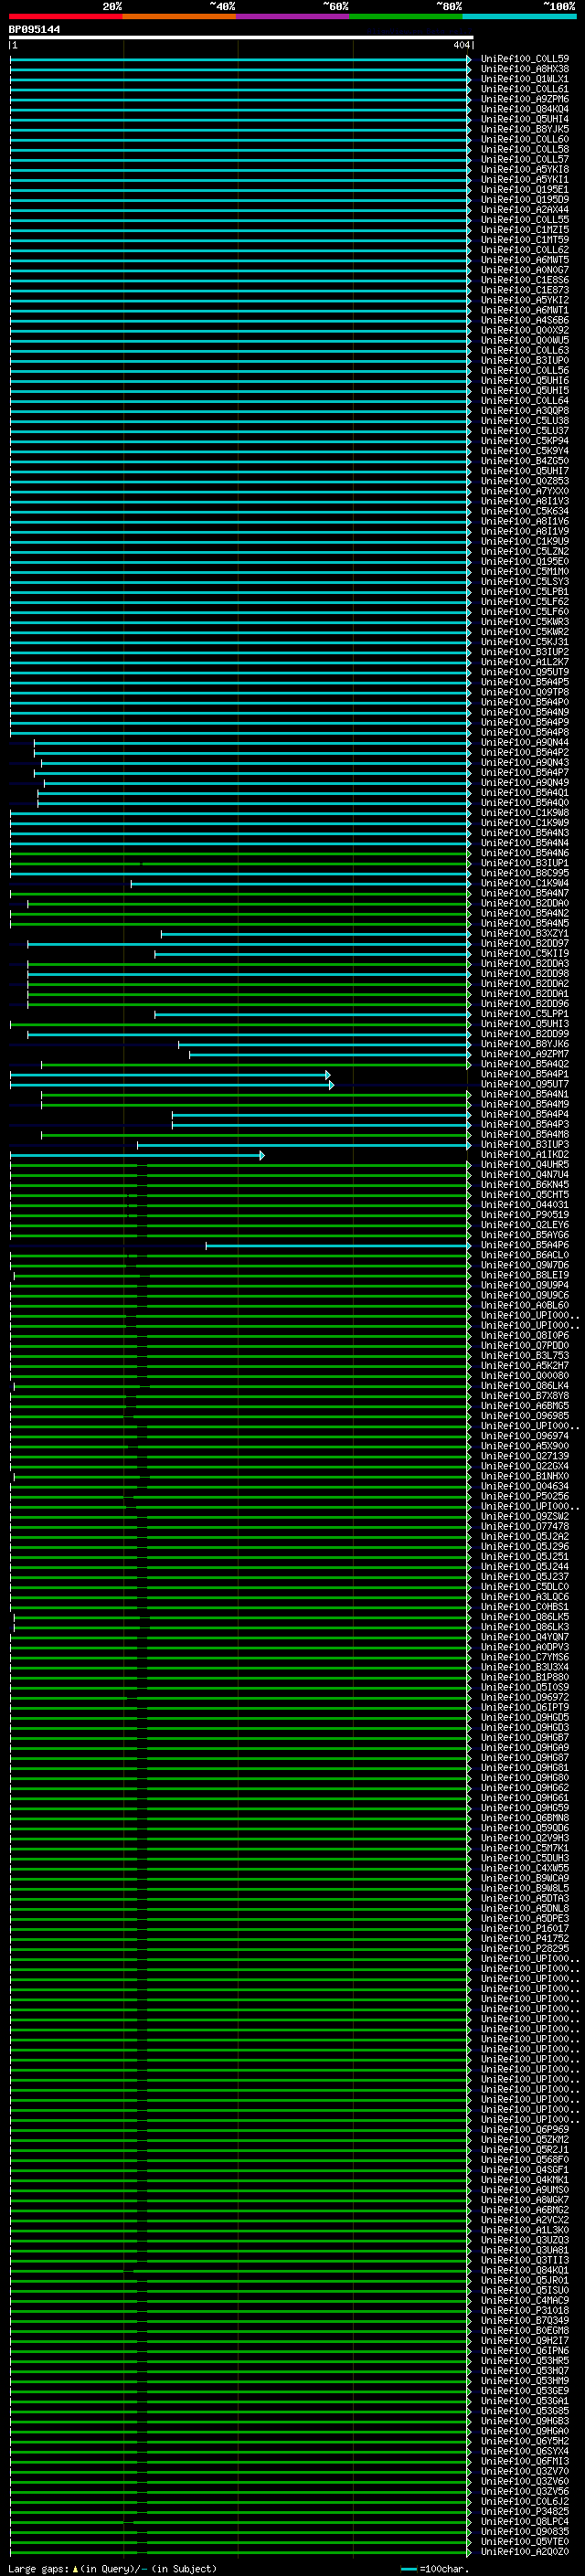
Task: Select the BP095144 query name label
Action: click(x=34, y=30)
